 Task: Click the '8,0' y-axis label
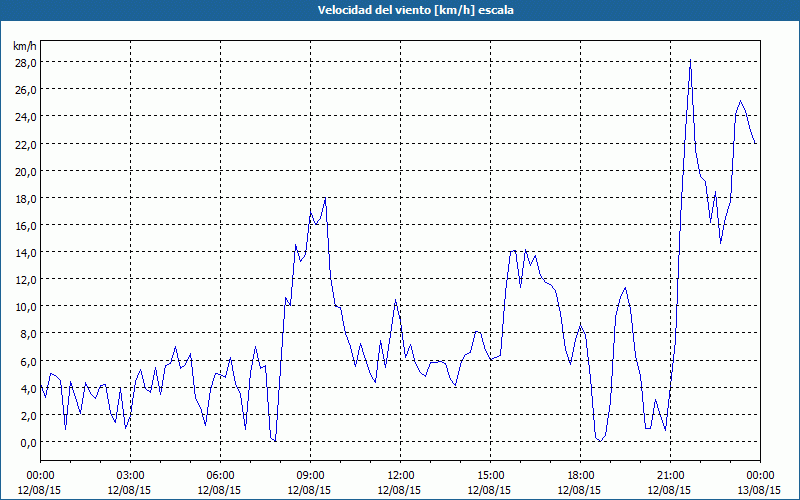28,334
